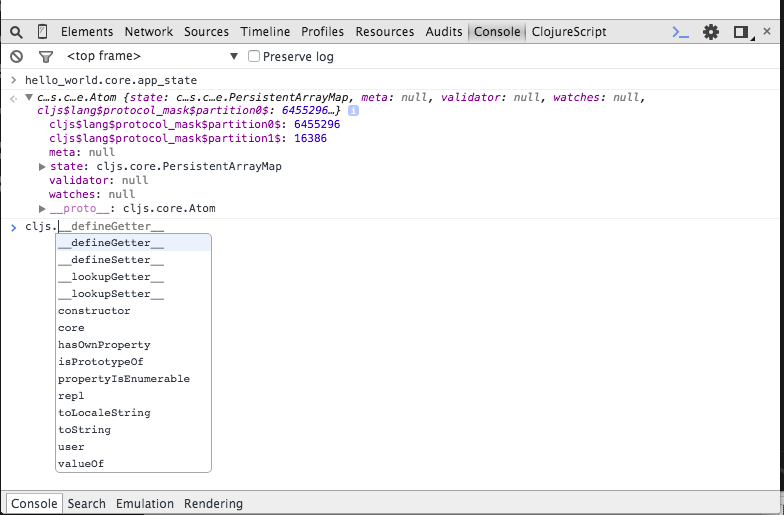Viewport: 784px width, 515px height.
Task: Open the Rendering drawer tab
Action: (213, 504)
